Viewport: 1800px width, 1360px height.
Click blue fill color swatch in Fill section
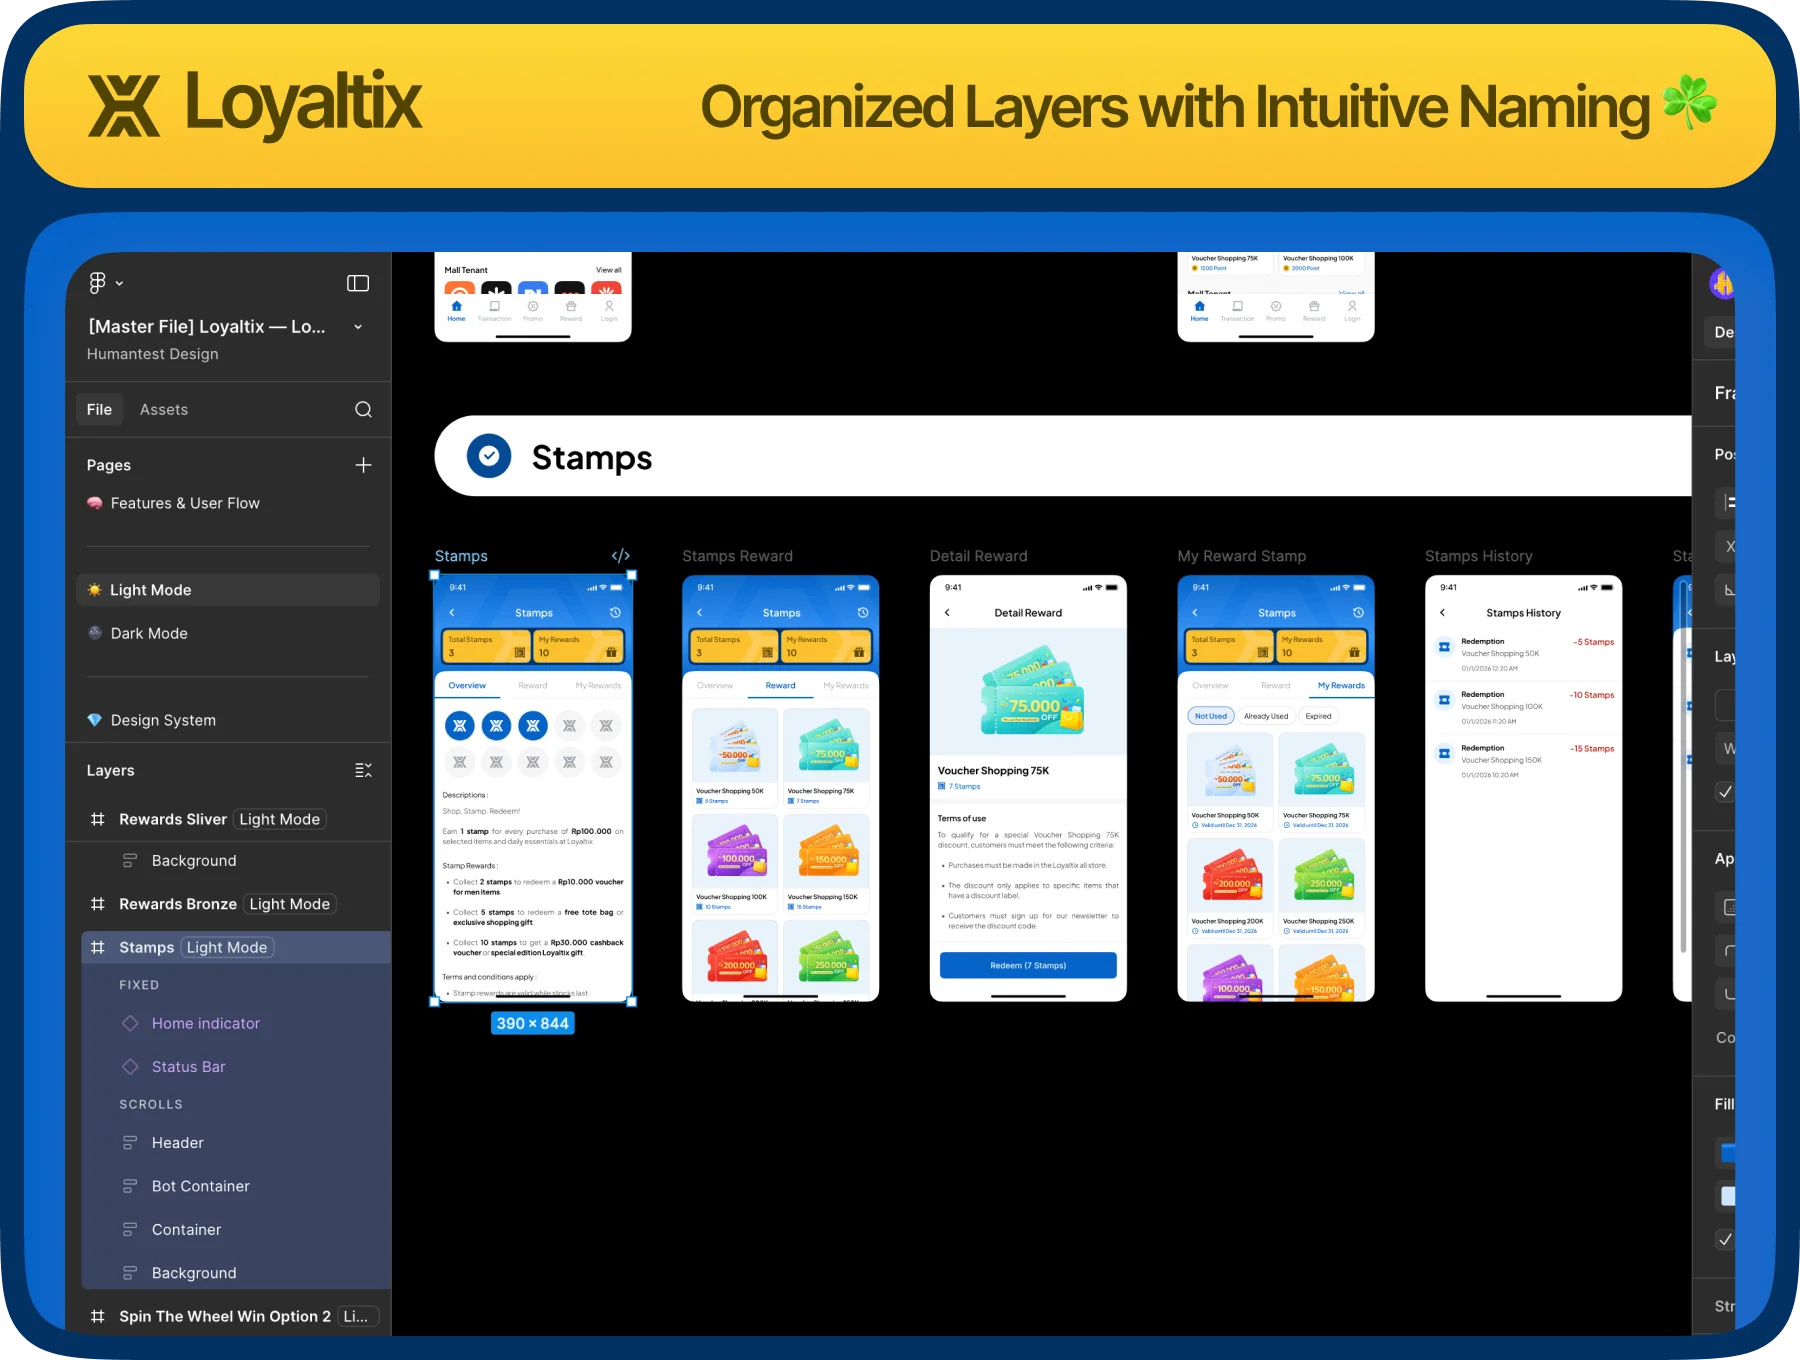(1727, 1152)
